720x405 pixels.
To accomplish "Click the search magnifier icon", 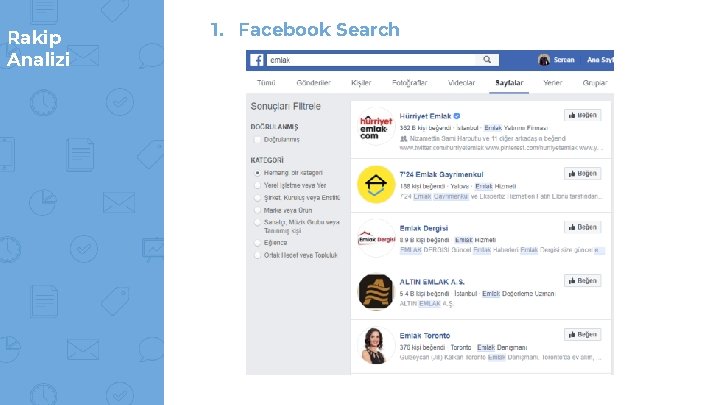I will tap(487, 60).
